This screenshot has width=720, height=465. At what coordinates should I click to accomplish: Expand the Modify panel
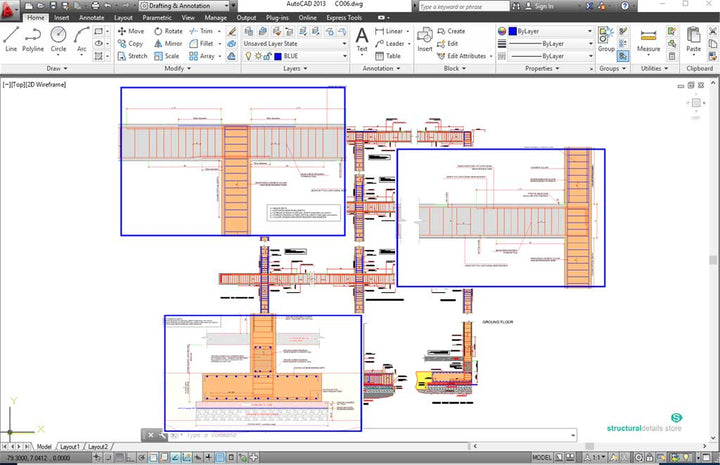click(178, 68)
